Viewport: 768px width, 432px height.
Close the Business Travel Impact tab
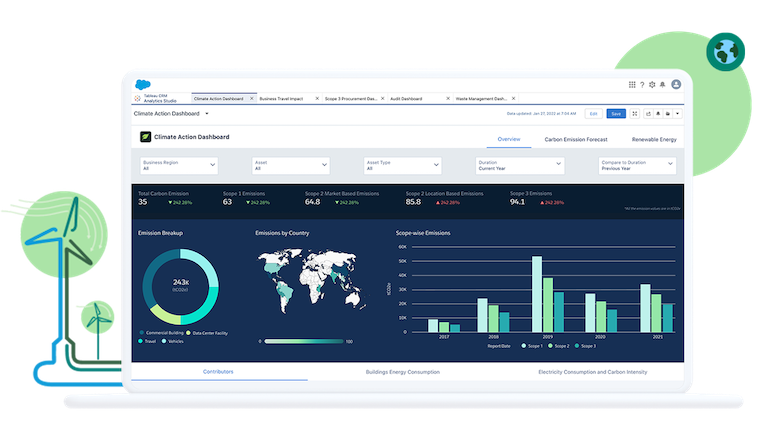317,98
